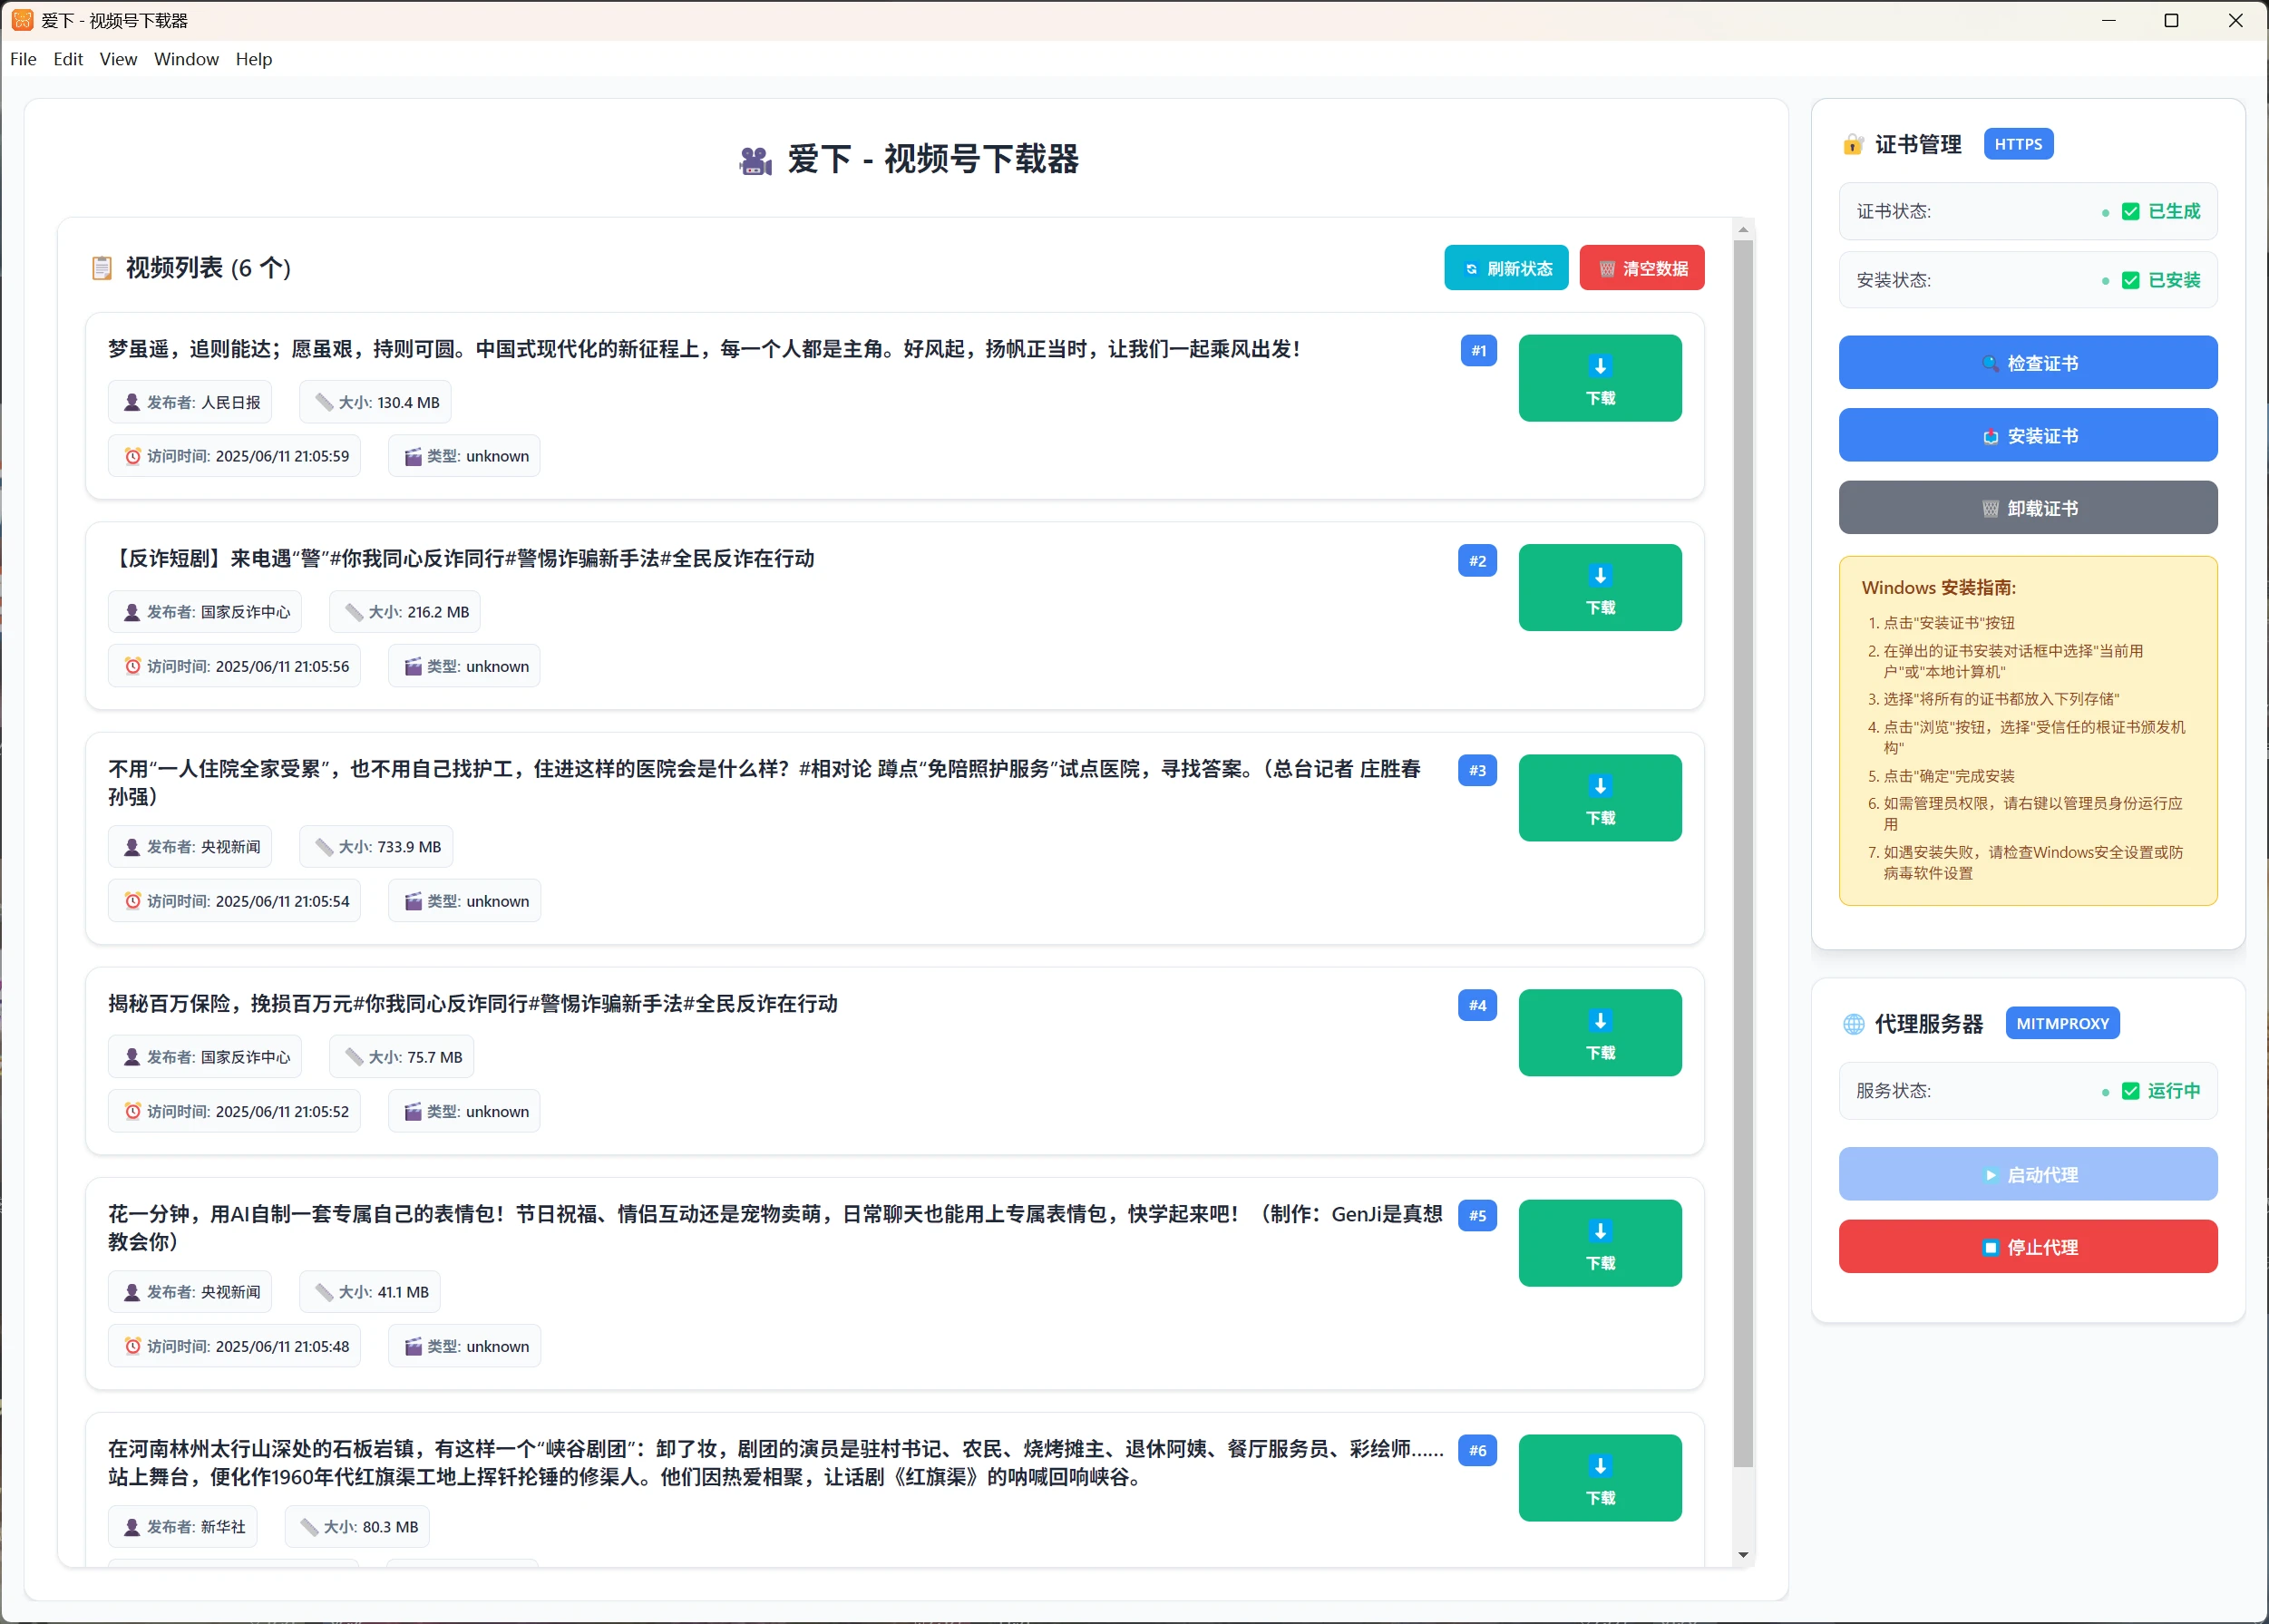Click the 安装证书 install certificate button
This screenshot has width=2269, height=1624.
pos(2028,435)
